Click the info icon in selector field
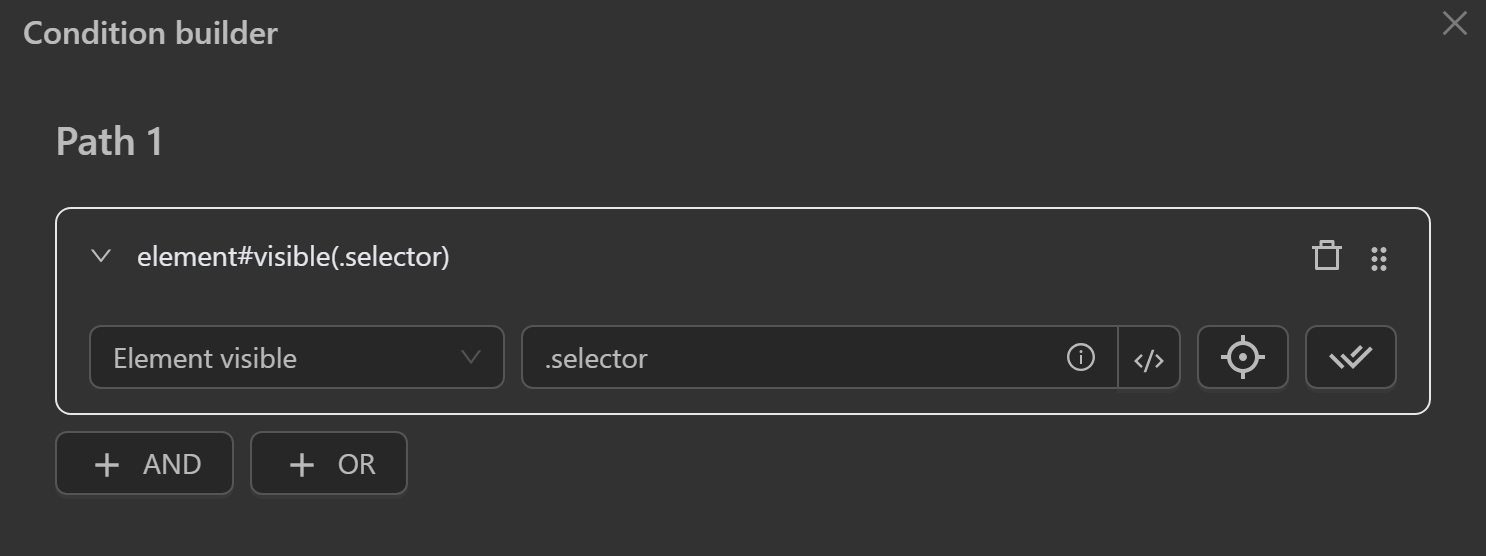This screenshot has width=1486, height=556. (1080, 357)
